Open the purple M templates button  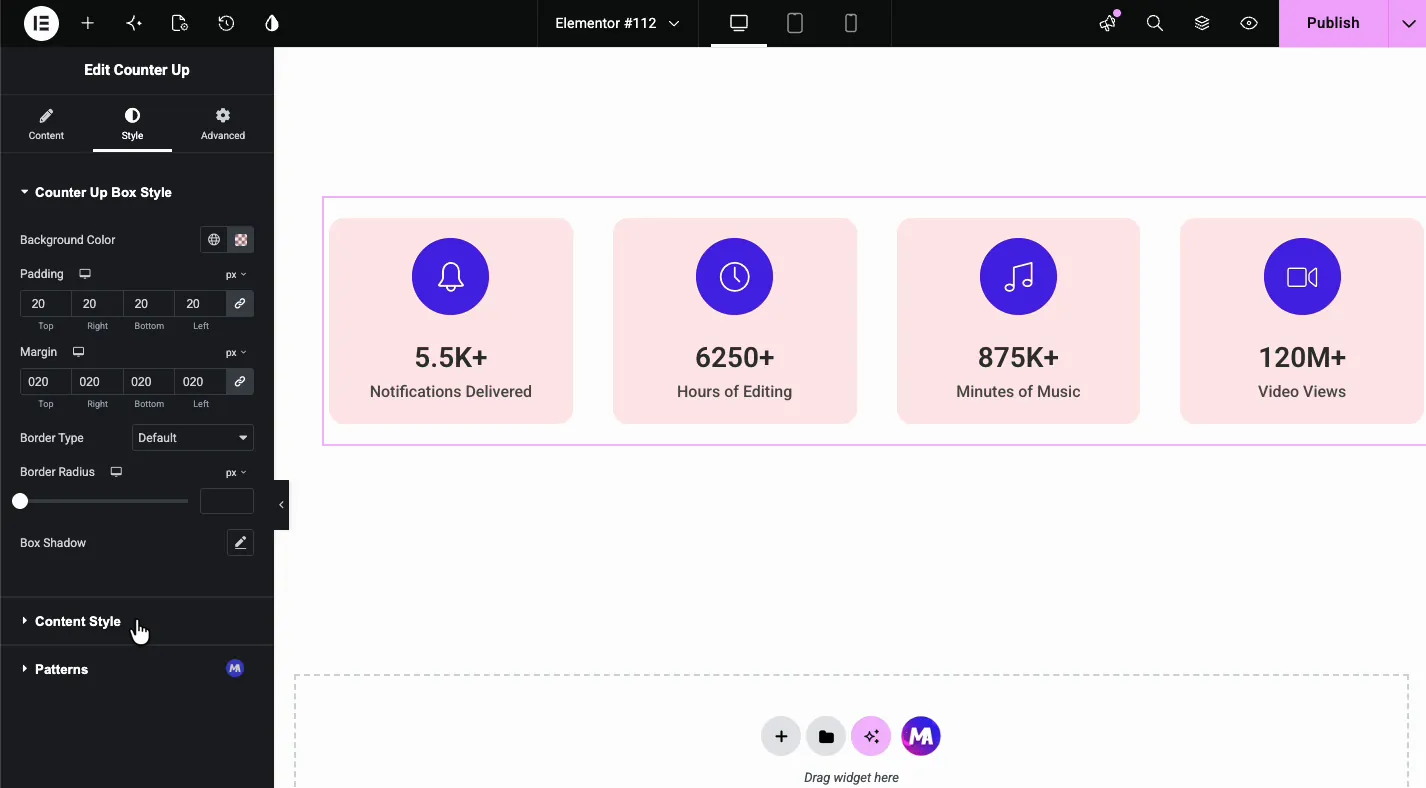[x=921, y=737]
